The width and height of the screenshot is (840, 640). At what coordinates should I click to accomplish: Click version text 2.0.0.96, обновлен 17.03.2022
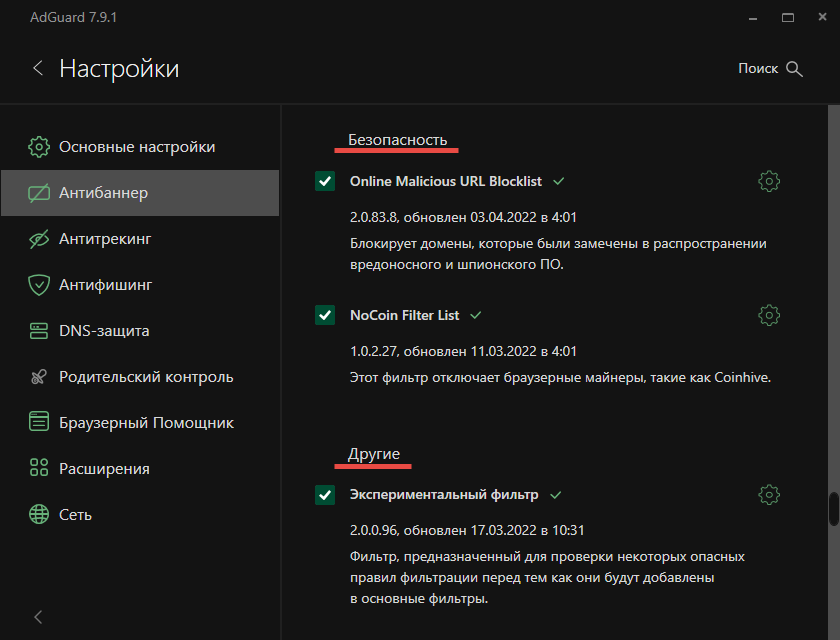click(467, 530)
